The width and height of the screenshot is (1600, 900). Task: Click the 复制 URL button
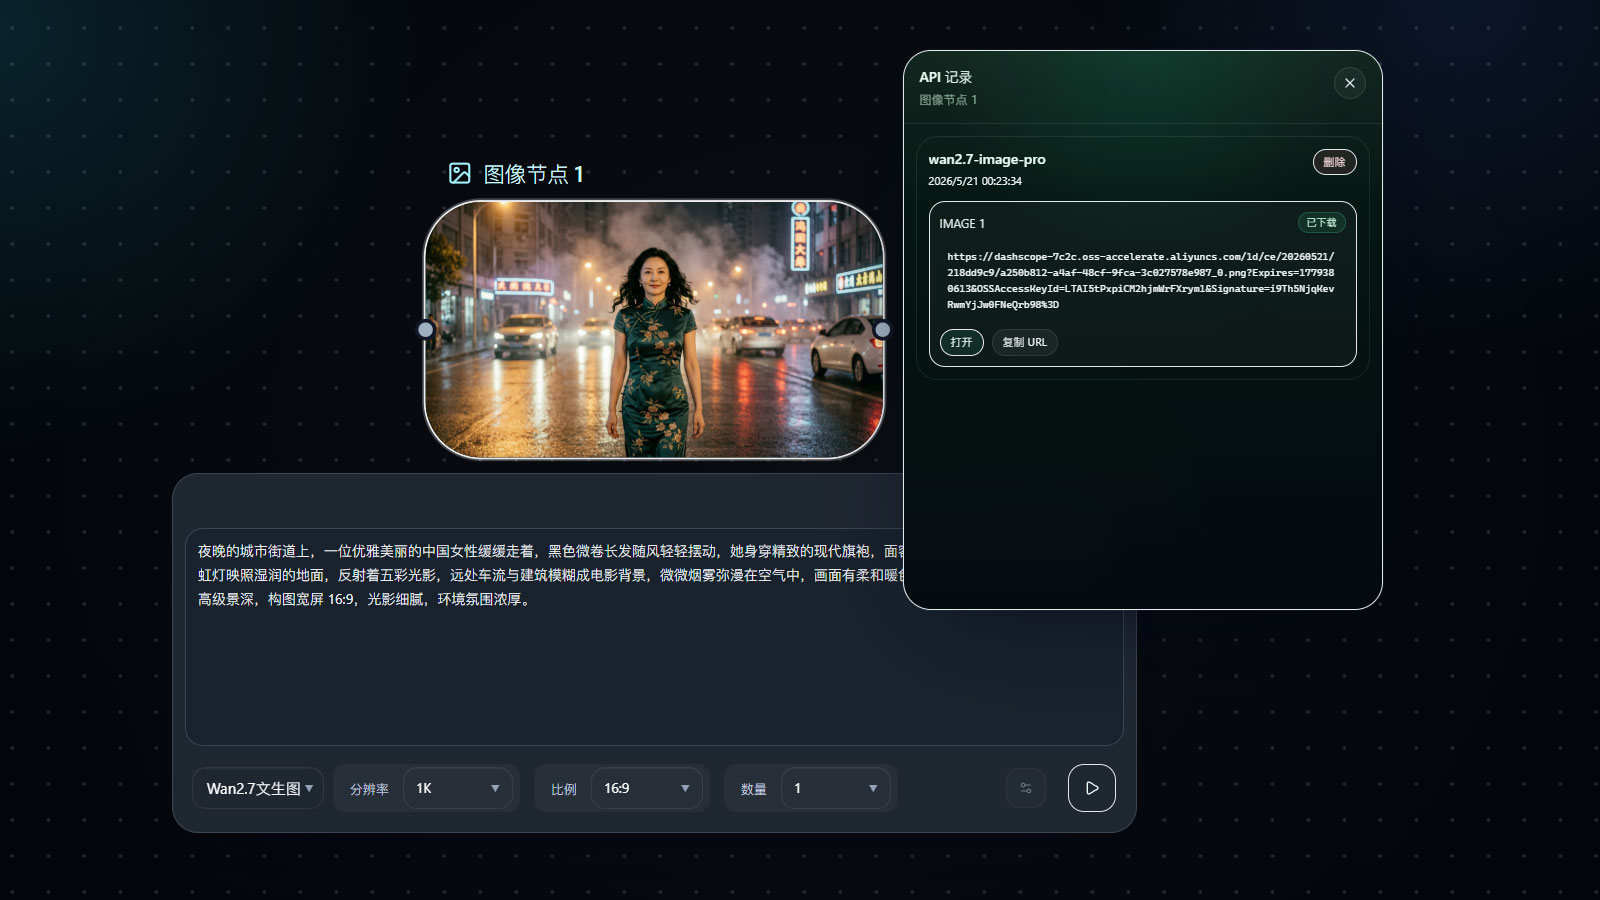(1024, 342)
